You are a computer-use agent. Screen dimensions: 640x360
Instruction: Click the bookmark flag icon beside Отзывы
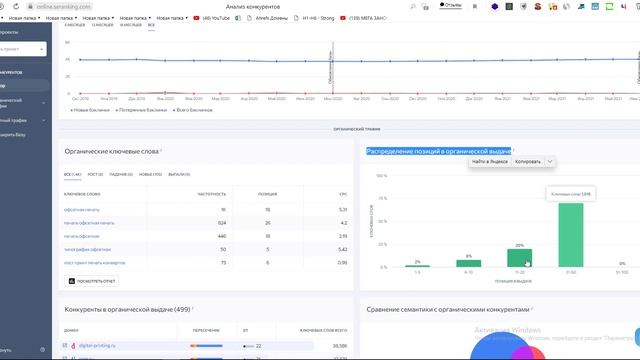[475, 7]
